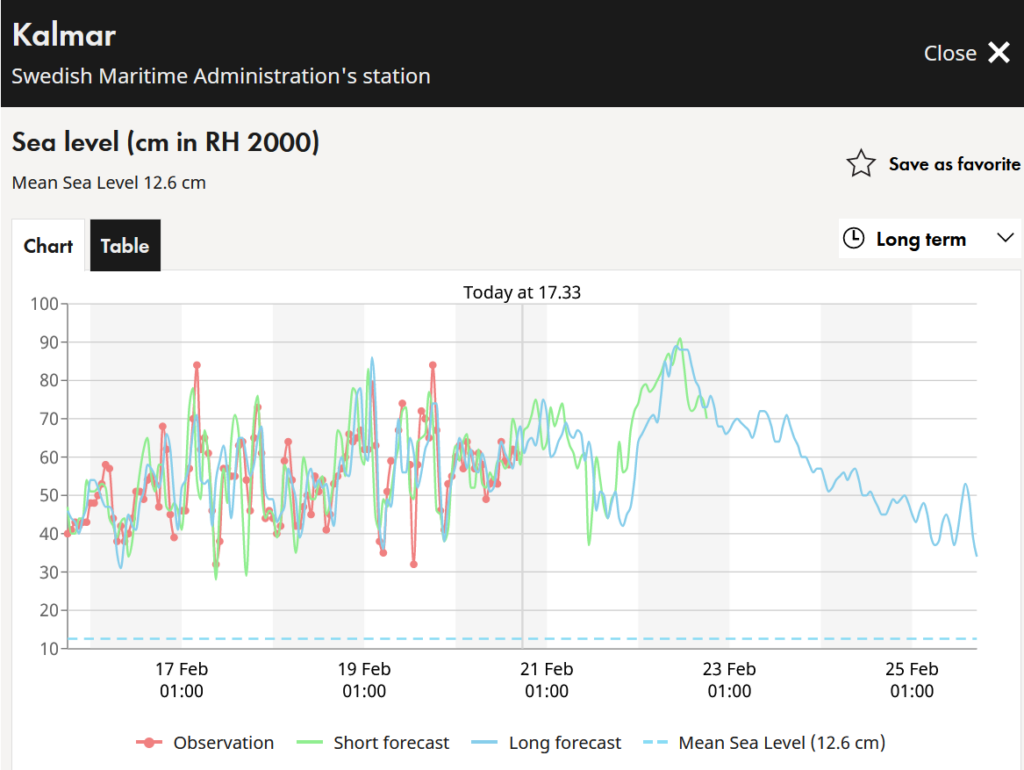Click the Close text label in header
Screen dimensions: 1024x770
click(x=949, y=54)
